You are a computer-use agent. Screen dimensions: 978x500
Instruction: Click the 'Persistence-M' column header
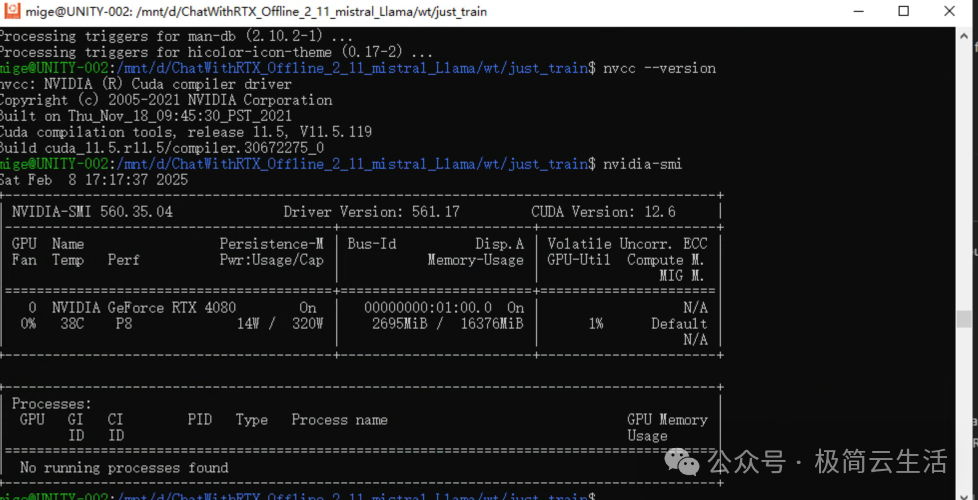[x=271, y=244]
